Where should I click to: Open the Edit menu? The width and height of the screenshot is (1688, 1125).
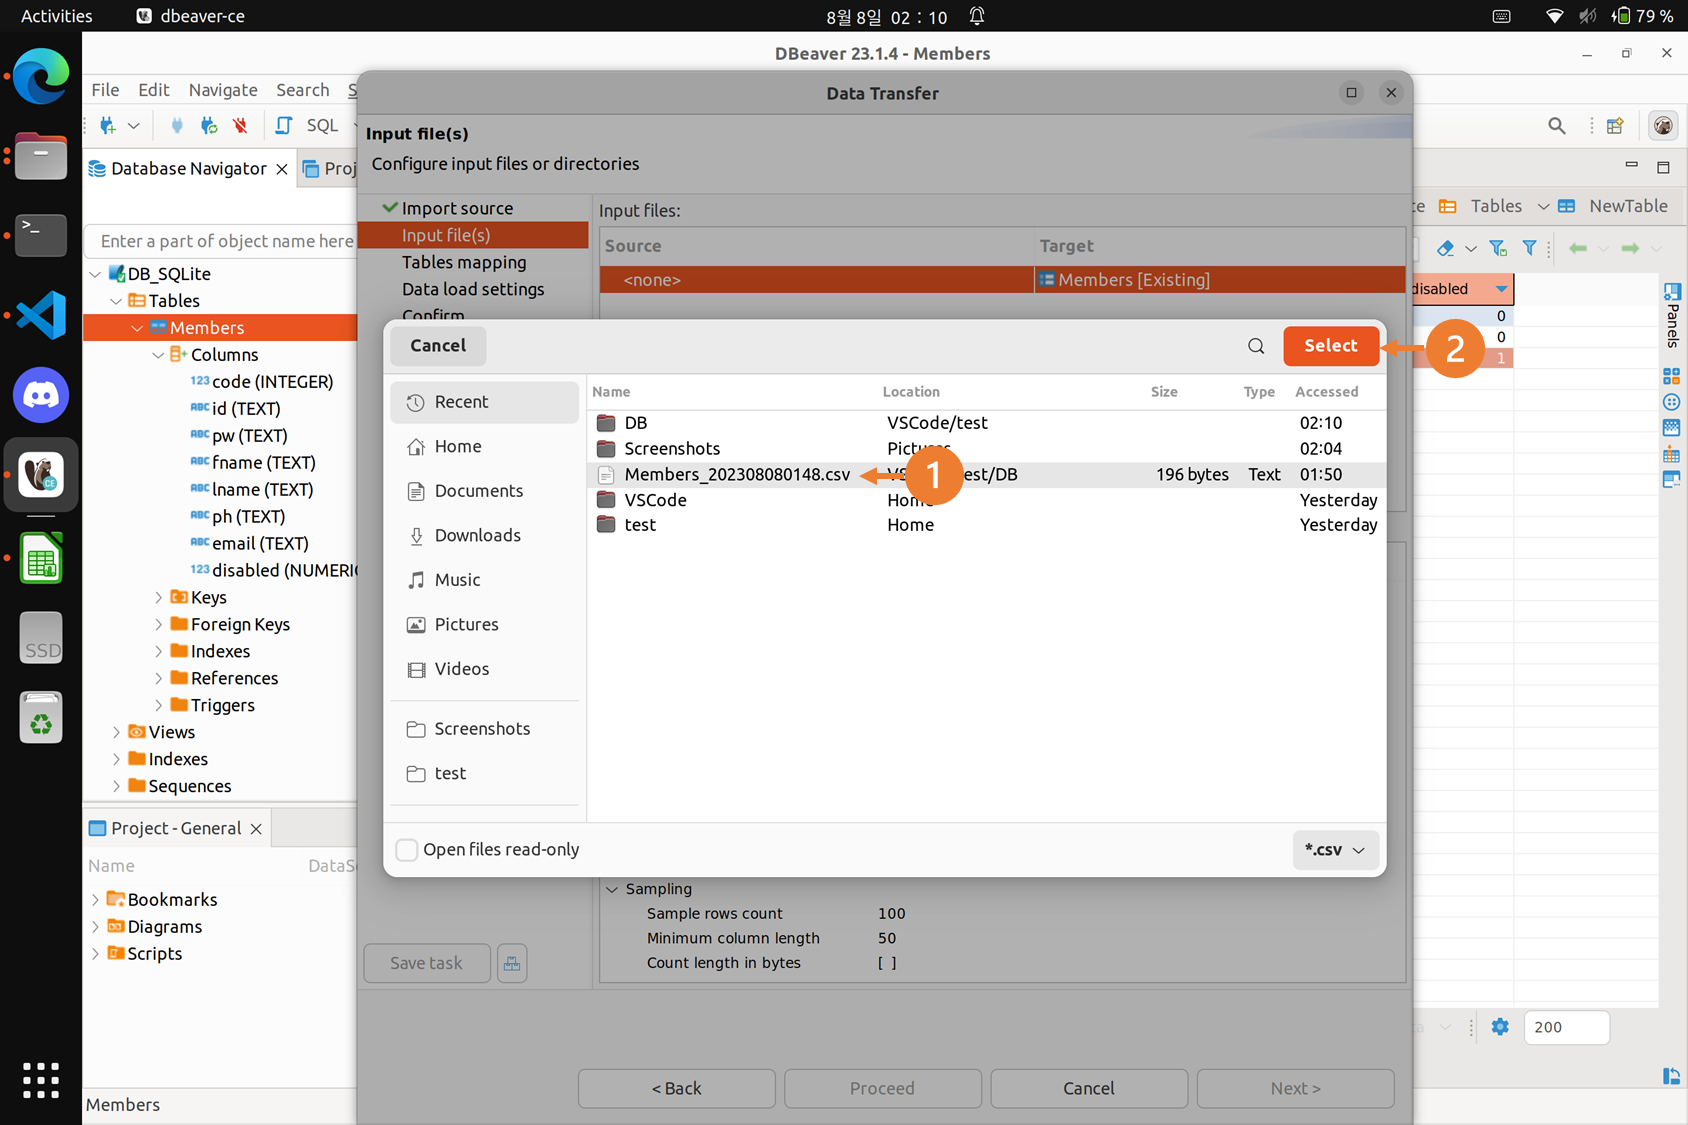[153, 90]
